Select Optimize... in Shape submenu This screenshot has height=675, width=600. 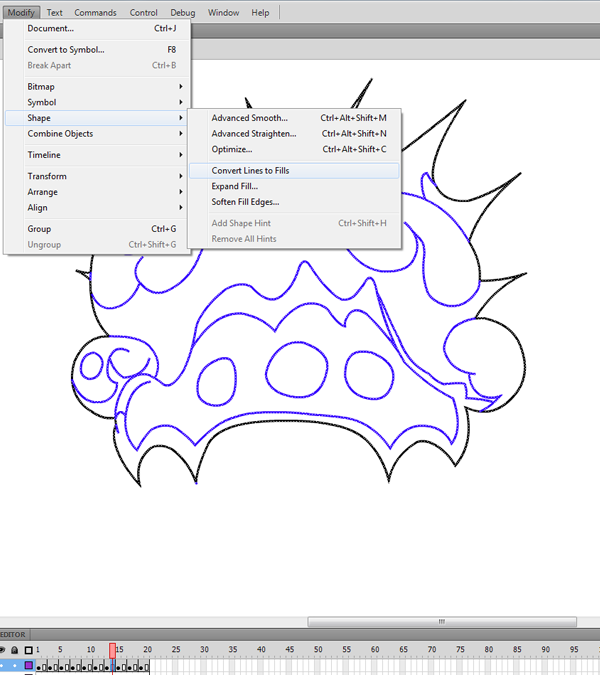[294, 149]
